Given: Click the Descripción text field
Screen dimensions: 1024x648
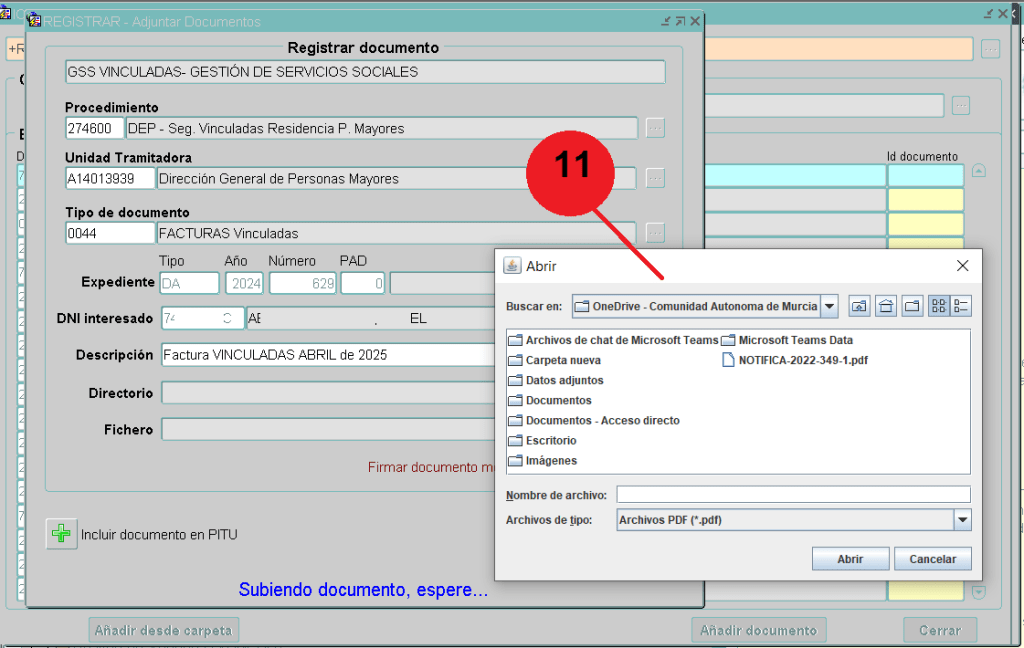Looking at the screenshot, I should click(330, 355).
